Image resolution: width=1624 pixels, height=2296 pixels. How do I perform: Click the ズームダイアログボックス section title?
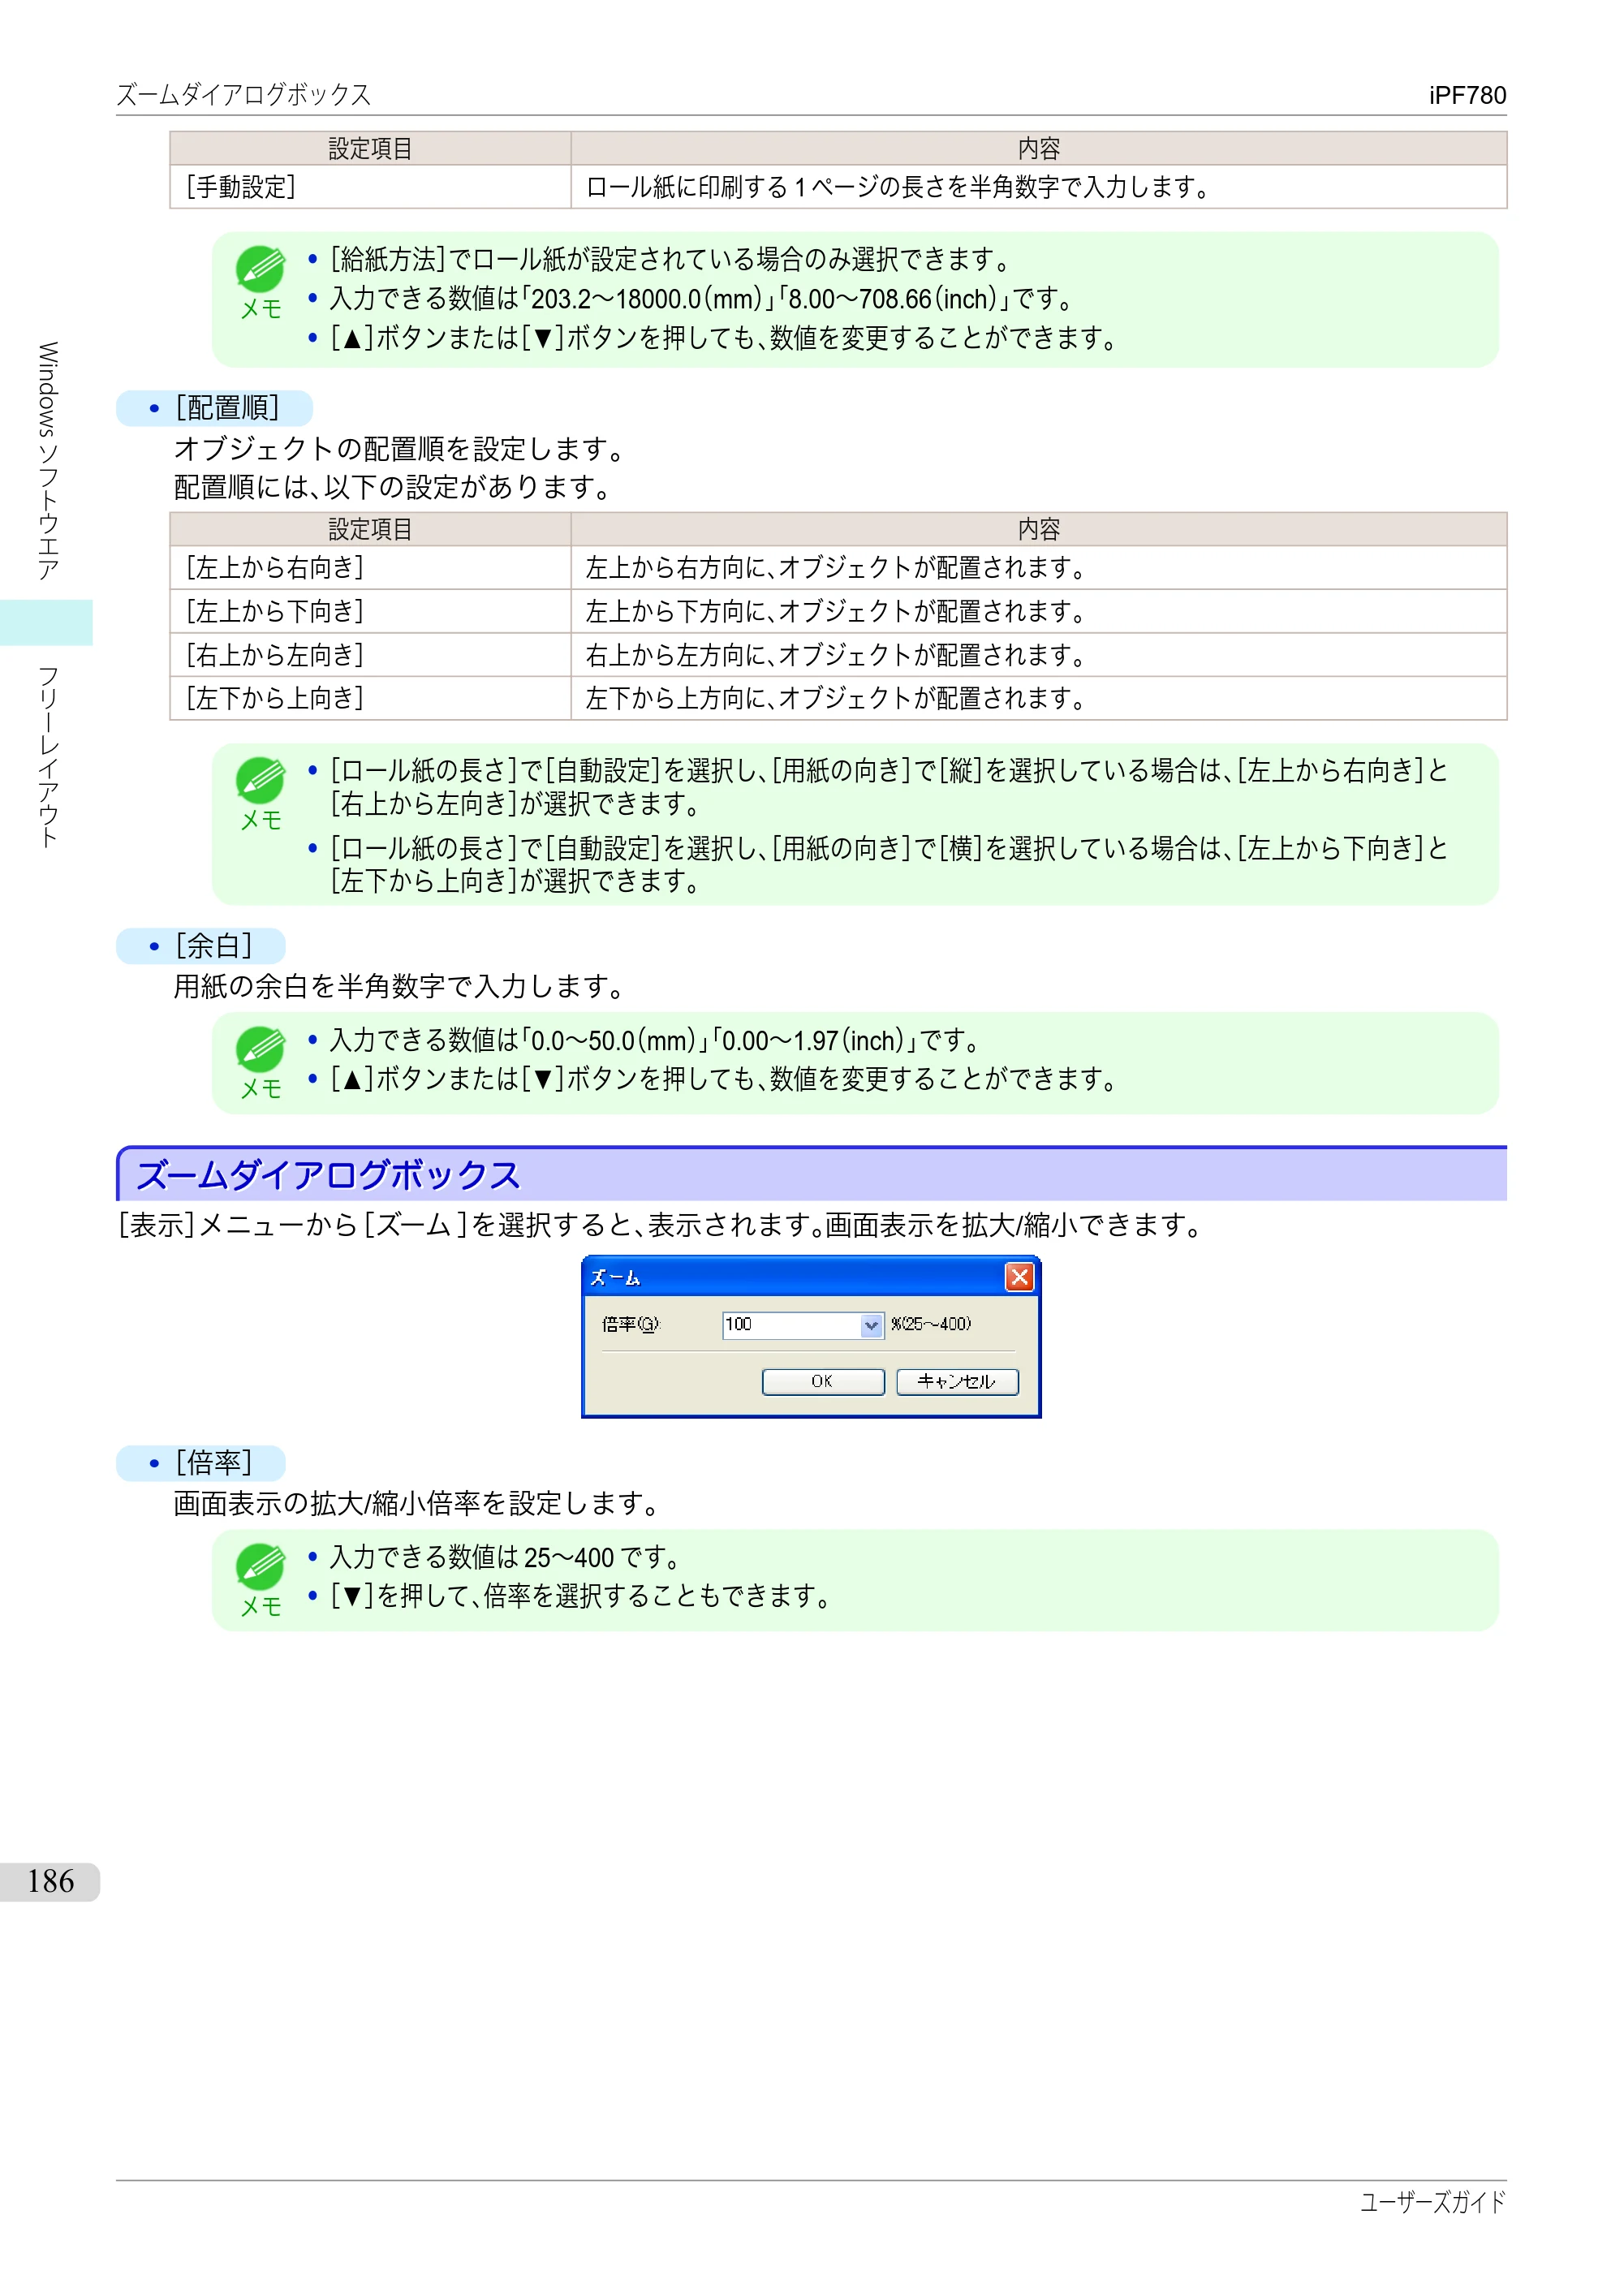[x=328, y=1175]
